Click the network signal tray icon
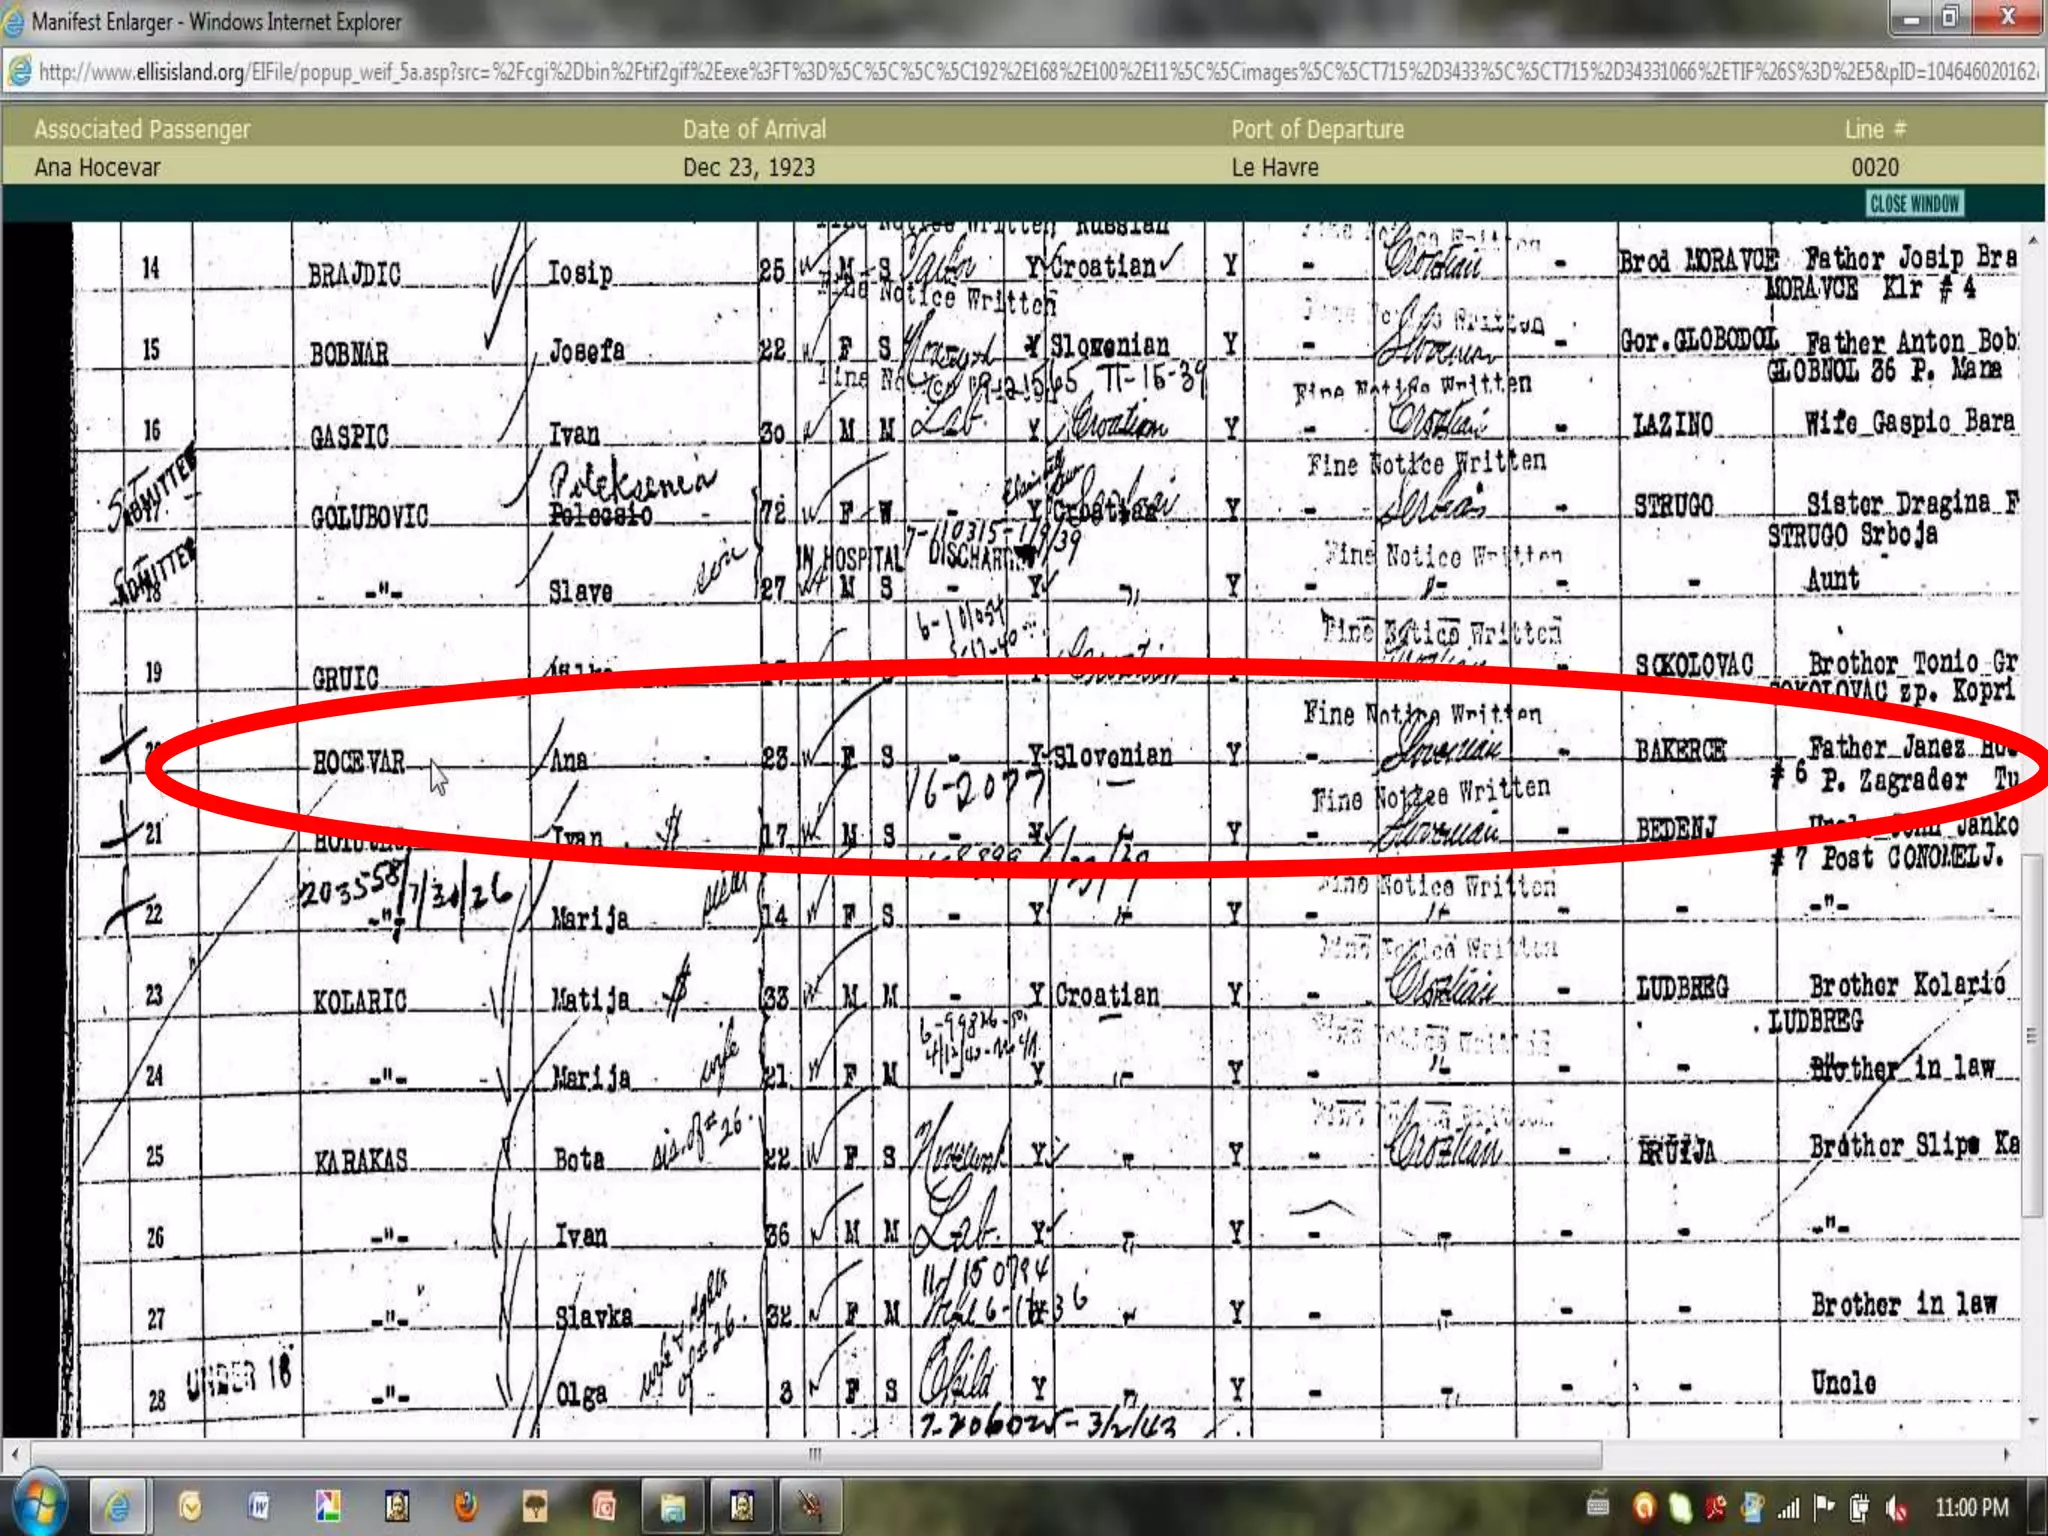 click(x=1789, y=1507)
